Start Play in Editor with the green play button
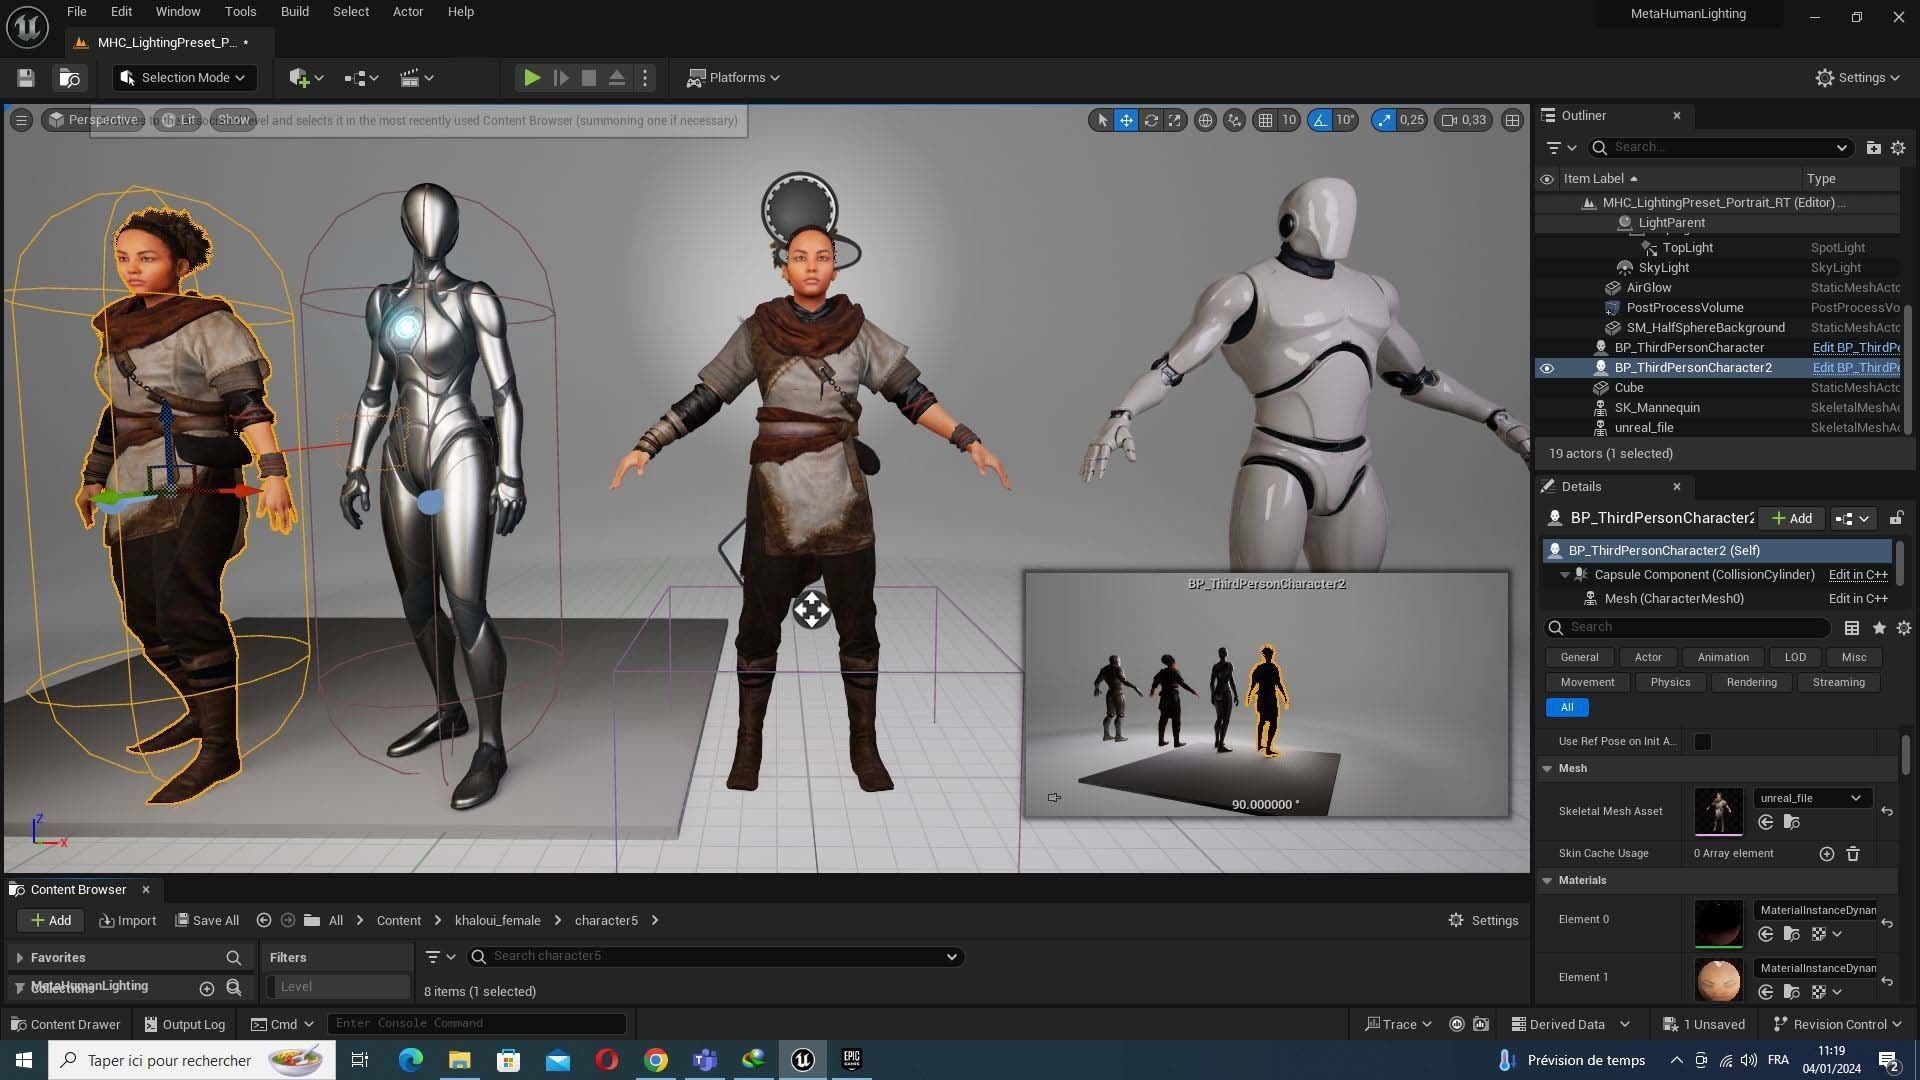 click(532, 78)
